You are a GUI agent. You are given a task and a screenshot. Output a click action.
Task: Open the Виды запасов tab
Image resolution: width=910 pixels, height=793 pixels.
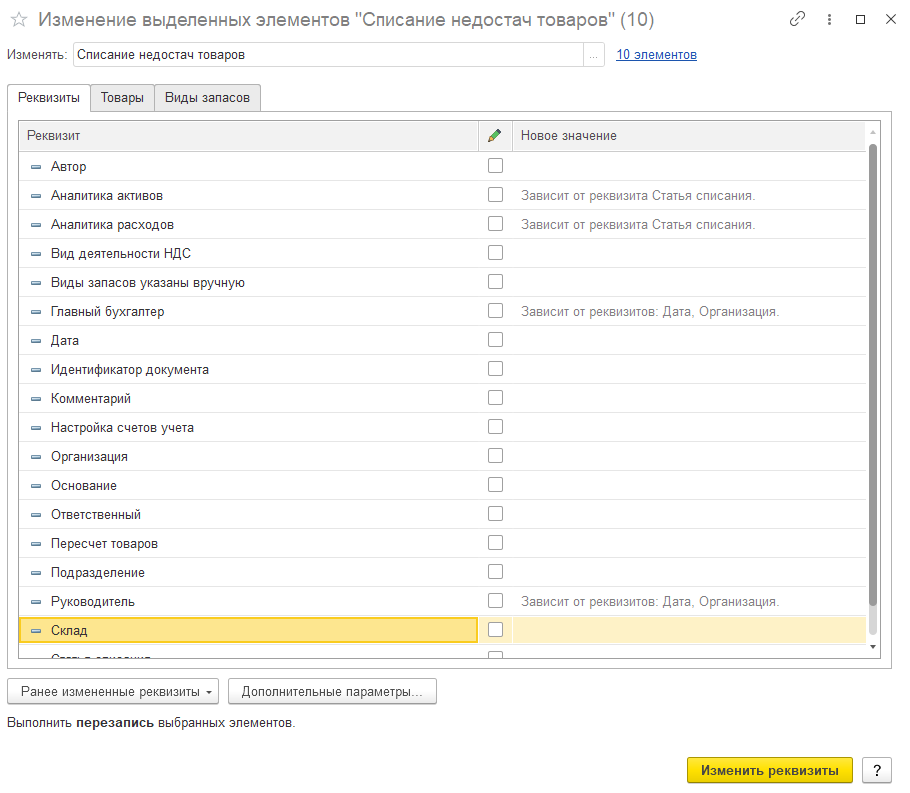(x=207, y=97)
